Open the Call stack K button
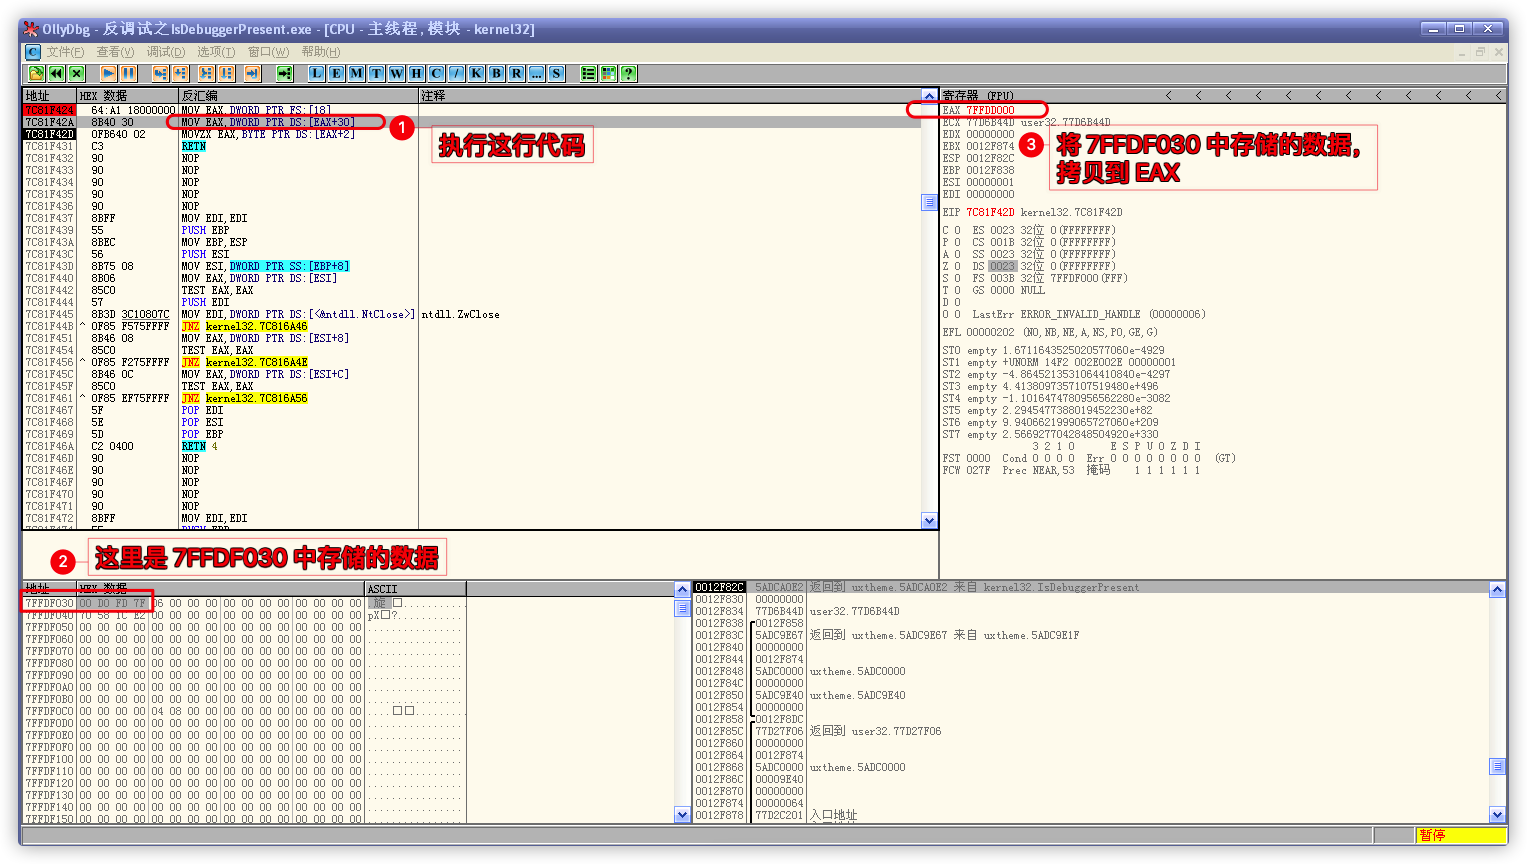 click(x=476, y=73)
